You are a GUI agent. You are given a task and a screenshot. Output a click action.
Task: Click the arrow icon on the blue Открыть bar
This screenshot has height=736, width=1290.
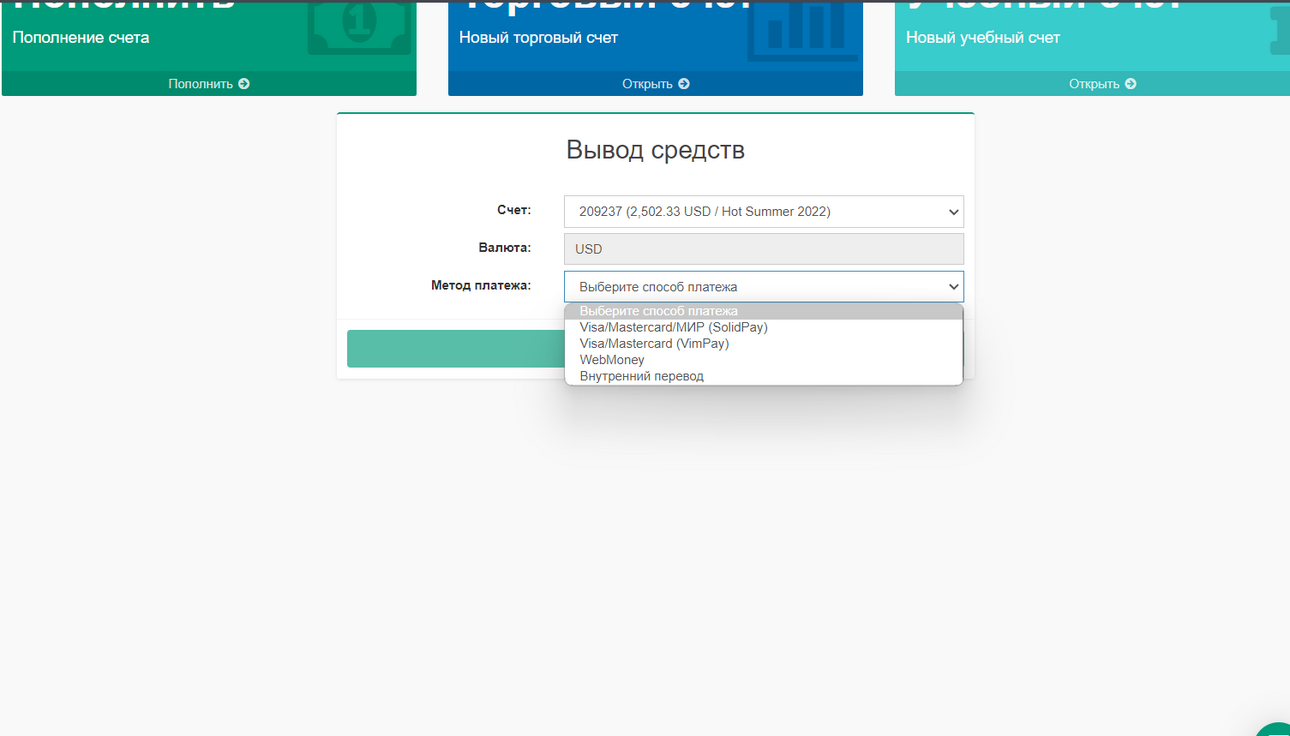[684, 84]
